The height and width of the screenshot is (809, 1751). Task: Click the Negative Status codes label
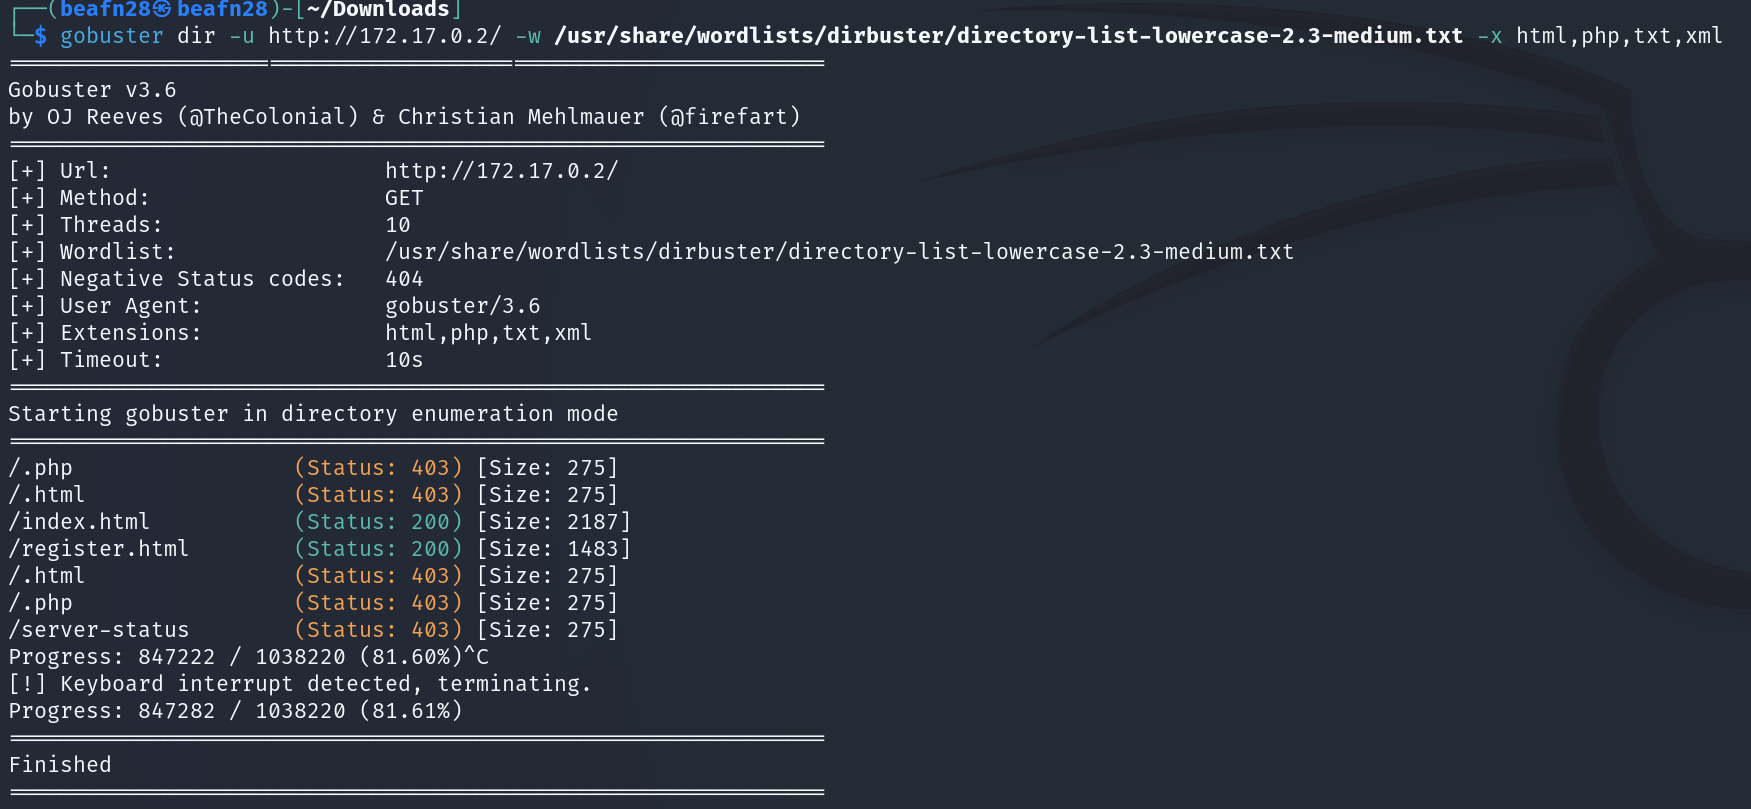coord(202,279)
